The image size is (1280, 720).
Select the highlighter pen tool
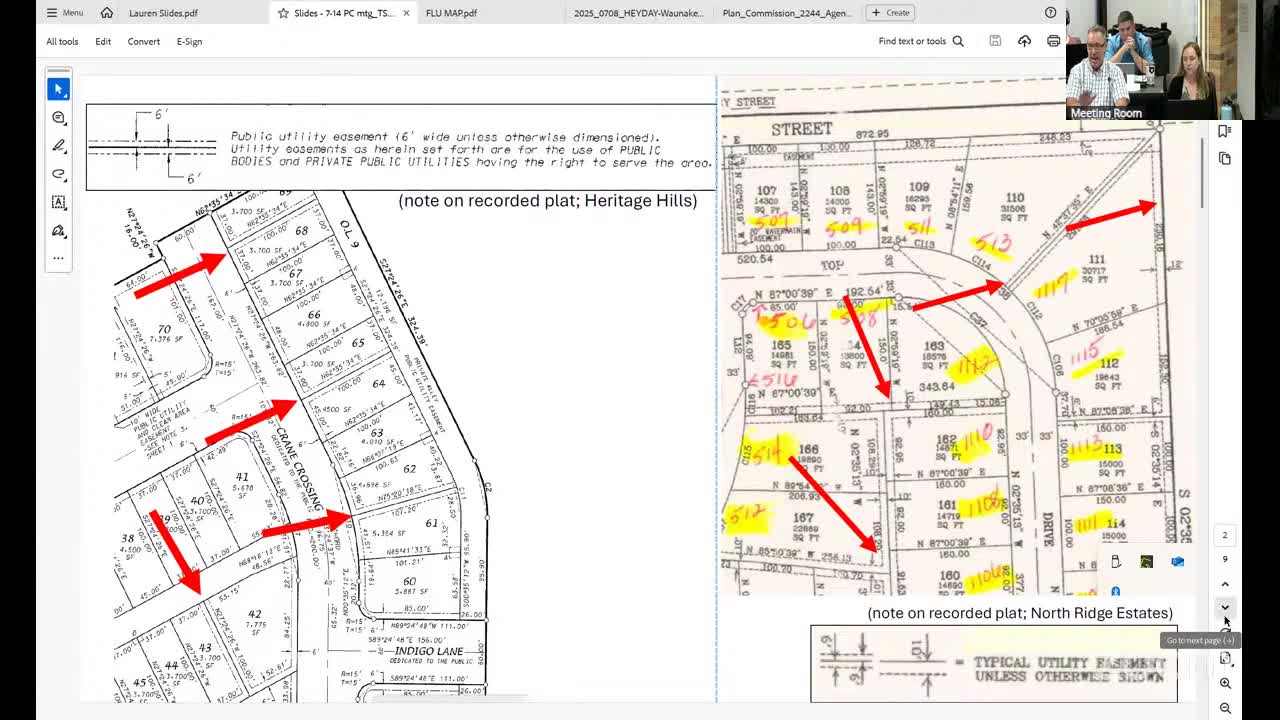58,146
